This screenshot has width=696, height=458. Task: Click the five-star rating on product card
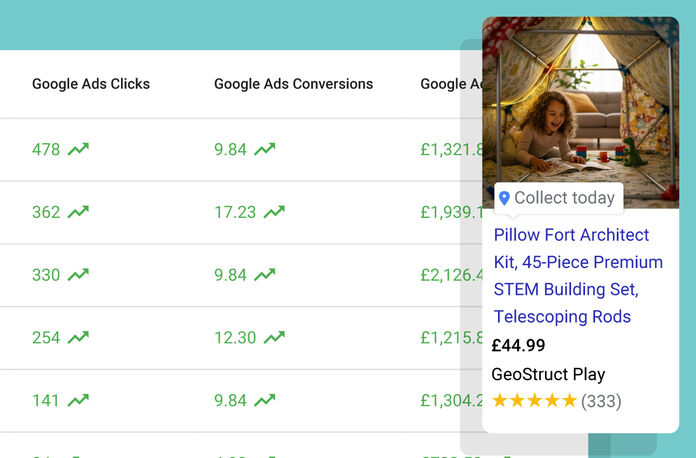534,401
